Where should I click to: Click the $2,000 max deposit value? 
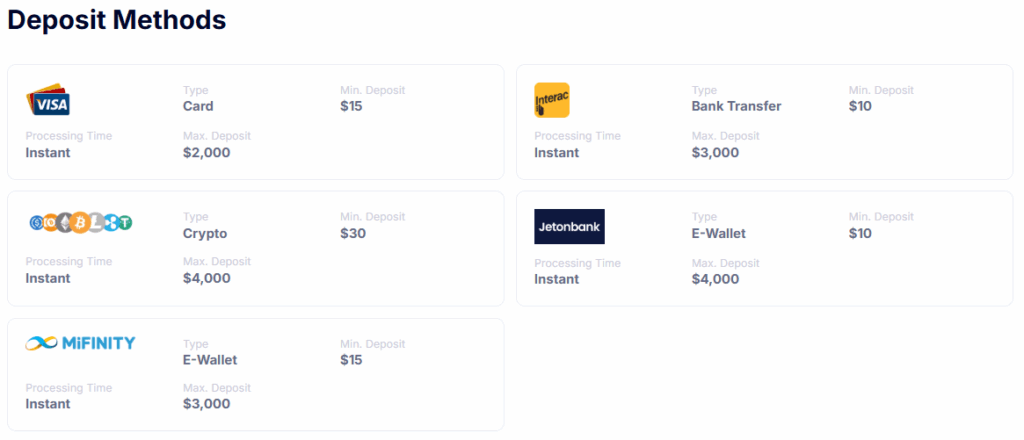(x=206, y=152)
